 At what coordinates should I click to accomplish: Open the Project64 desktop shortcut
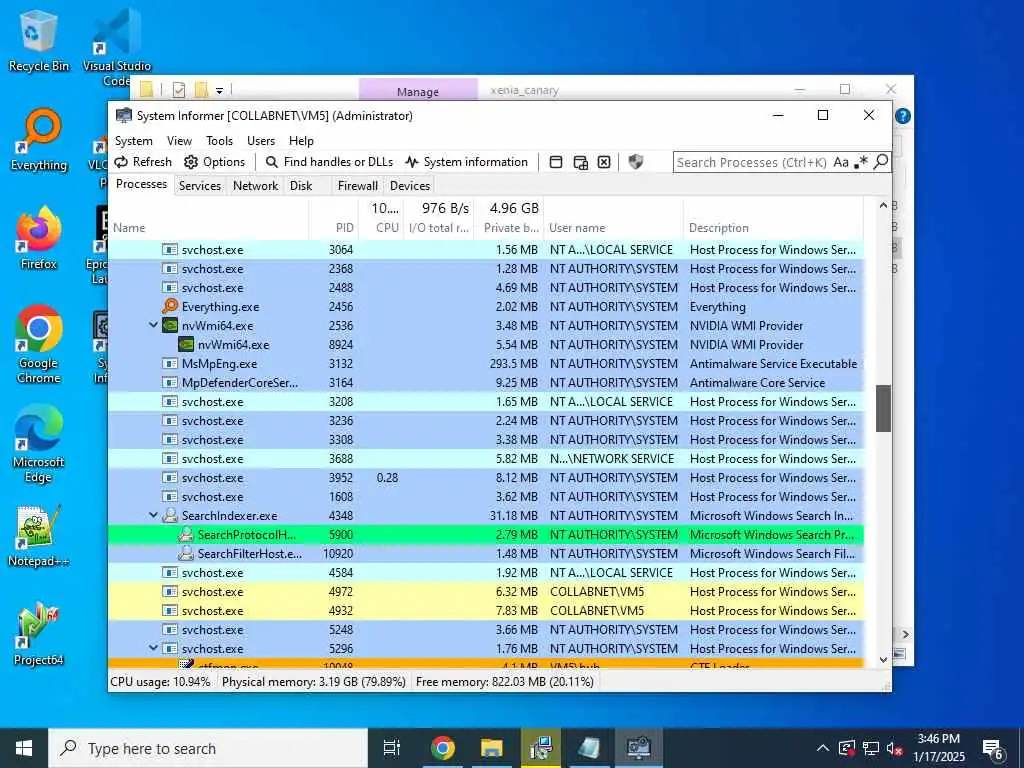39,634
